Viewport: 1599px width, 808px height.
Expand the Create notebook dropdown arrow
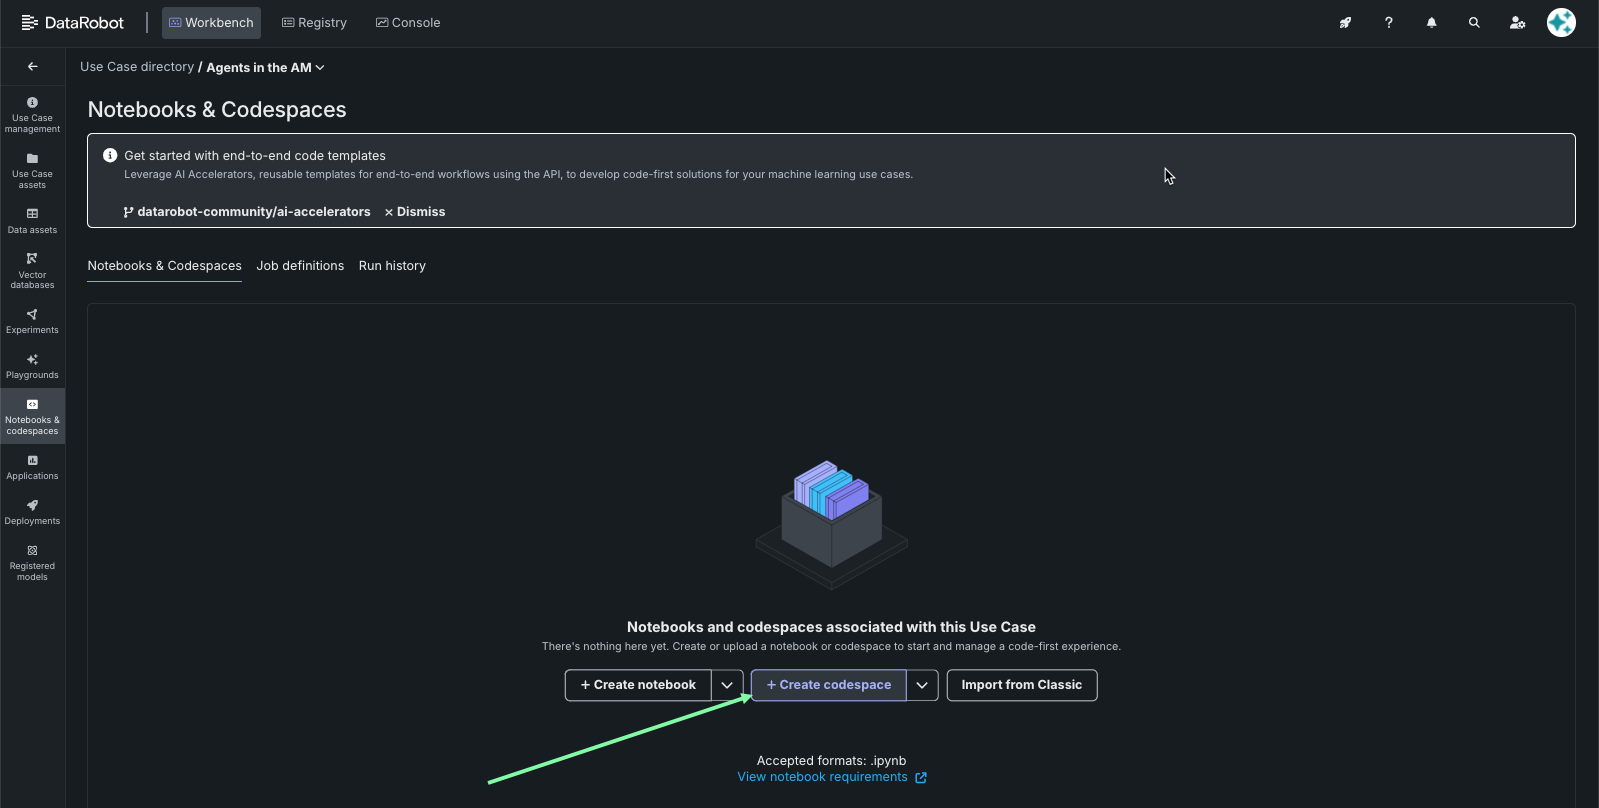click(x=727, y=685)
